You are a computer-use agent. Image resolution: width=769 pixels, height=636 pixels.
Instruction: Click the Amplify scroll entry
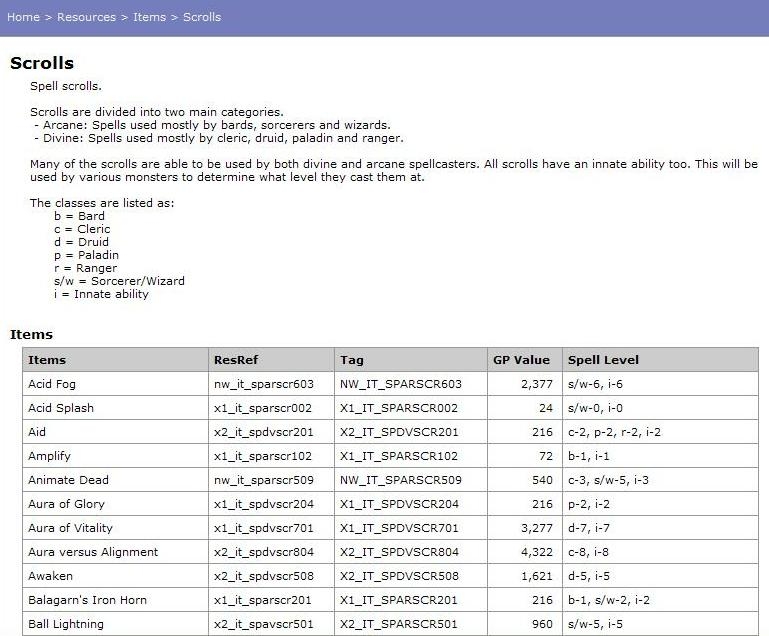coord(50,456)
